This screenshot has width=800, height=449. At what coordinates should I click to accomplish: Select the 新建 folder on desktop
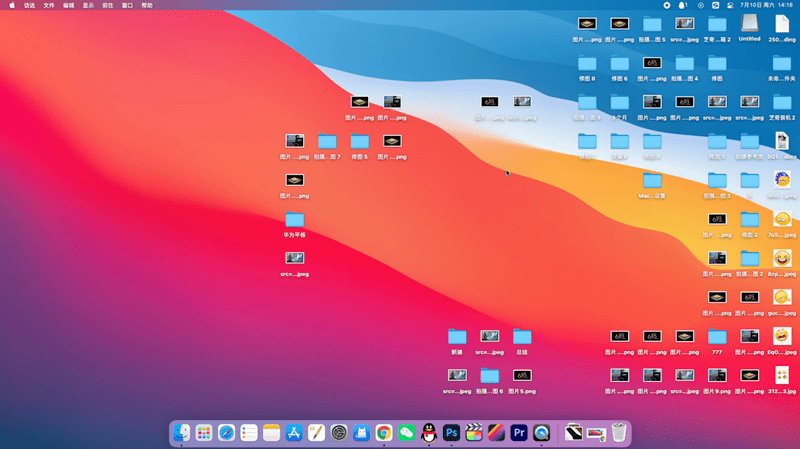click(457, 341)
